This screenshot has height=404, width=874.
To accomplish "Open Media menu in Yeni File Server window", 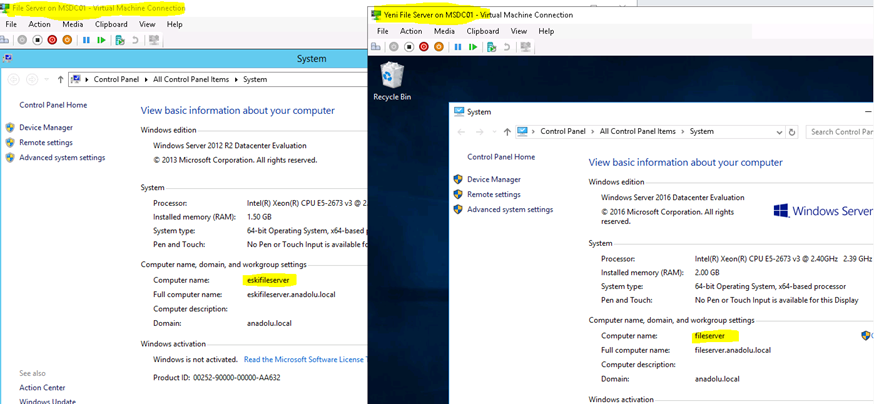I will click(444, 31).
